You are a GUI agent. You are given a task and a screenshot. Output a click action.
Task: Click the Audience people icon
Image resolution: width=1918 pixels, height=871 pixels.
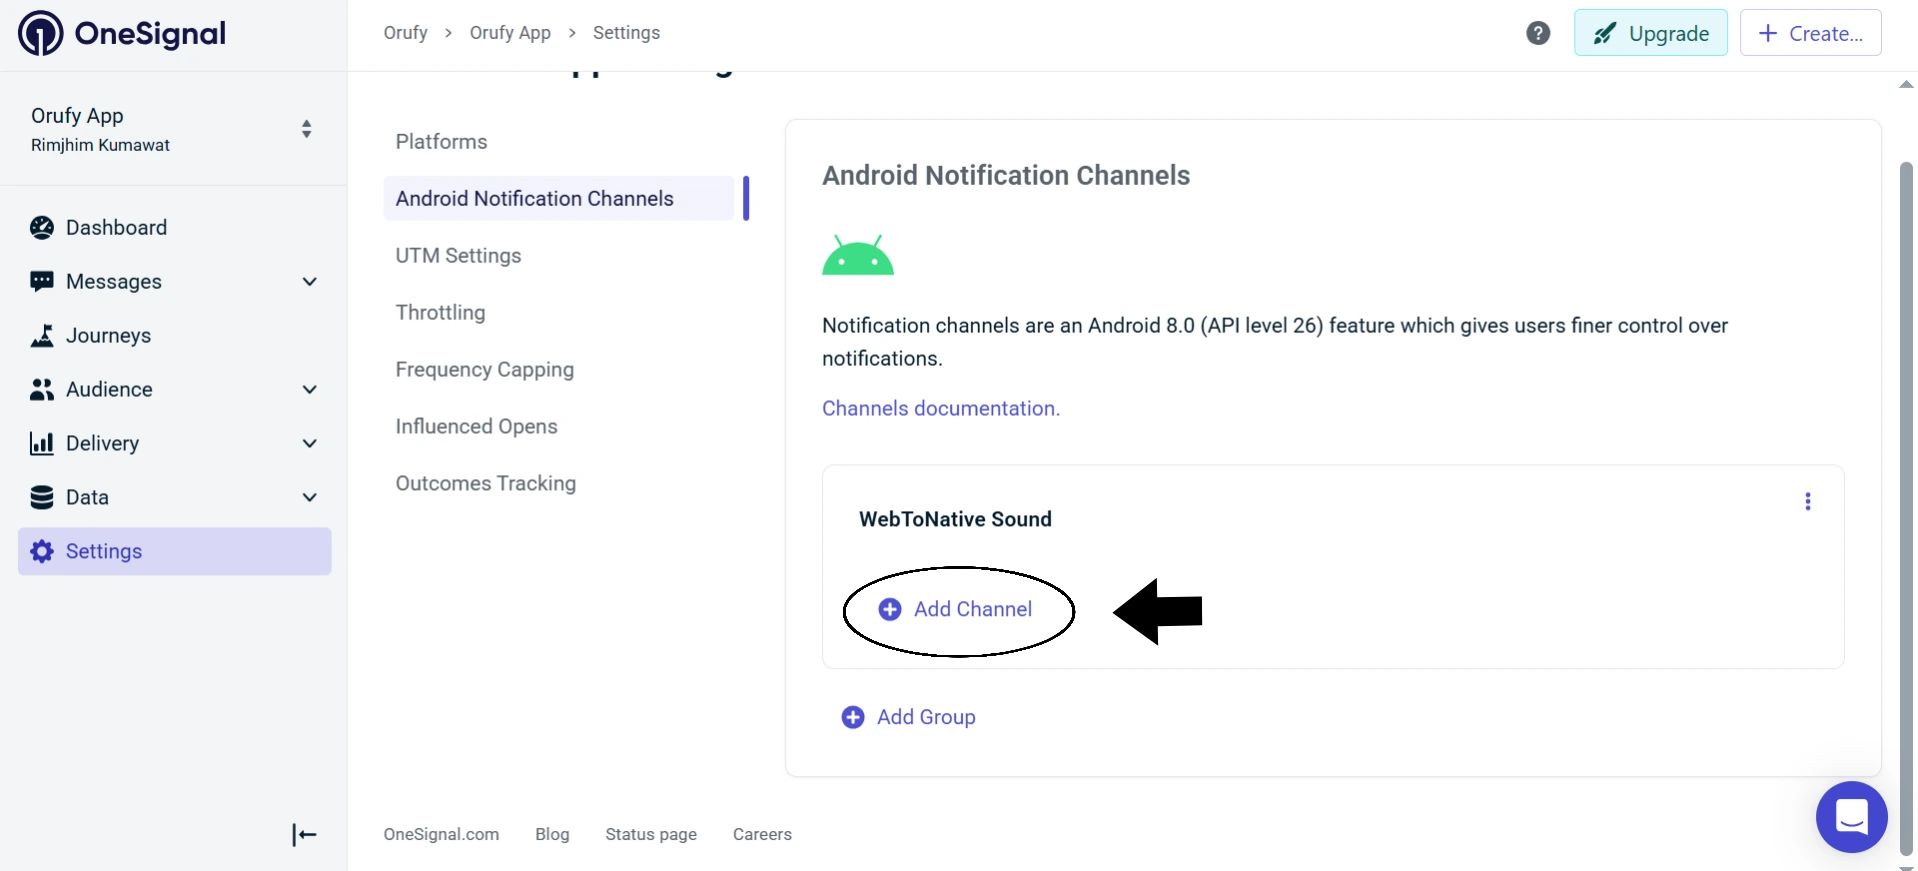42,390
